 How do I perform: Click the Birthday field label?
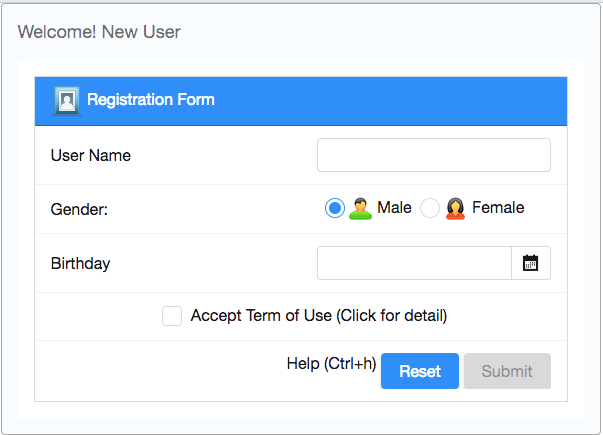tap(80, 264)
